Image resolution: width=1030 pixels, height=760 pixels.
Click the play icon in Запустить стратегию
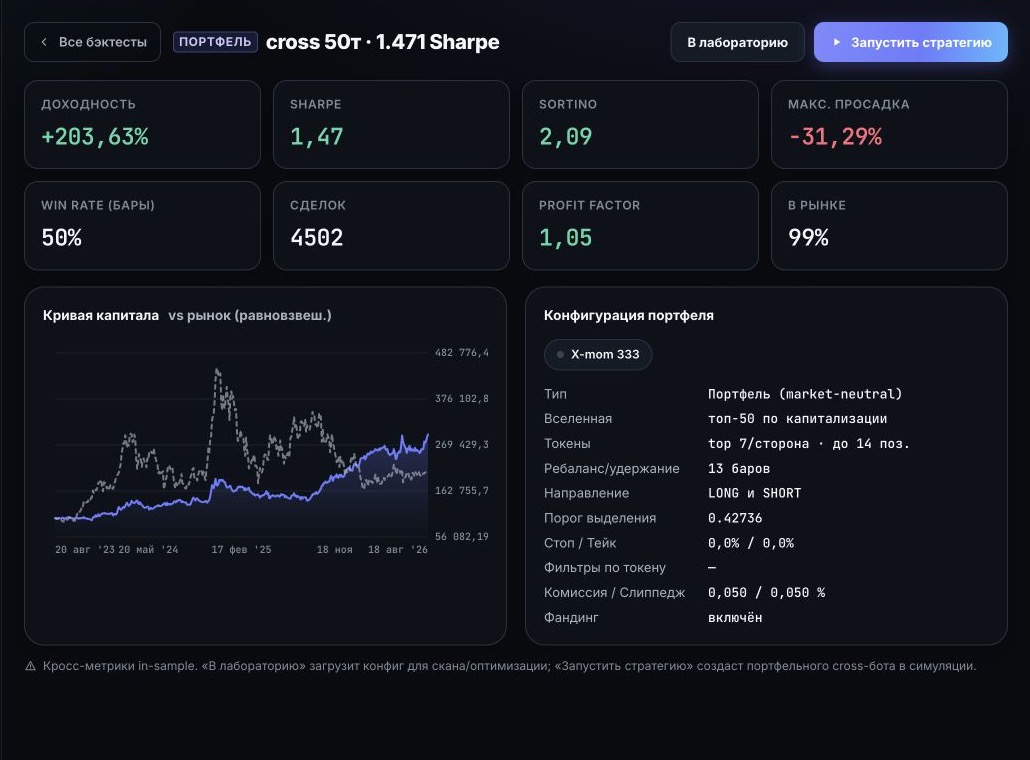836,42
